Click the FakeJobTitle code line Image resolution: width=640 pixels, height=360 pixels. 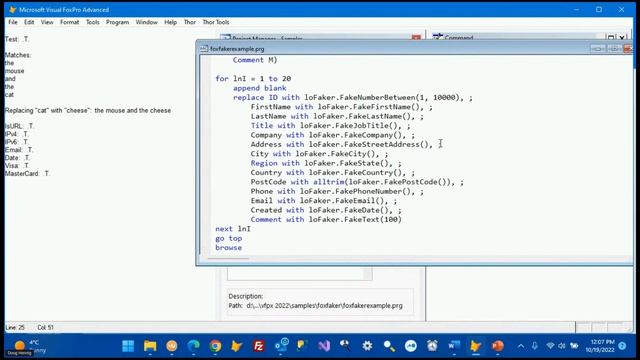tap(331, 125)
